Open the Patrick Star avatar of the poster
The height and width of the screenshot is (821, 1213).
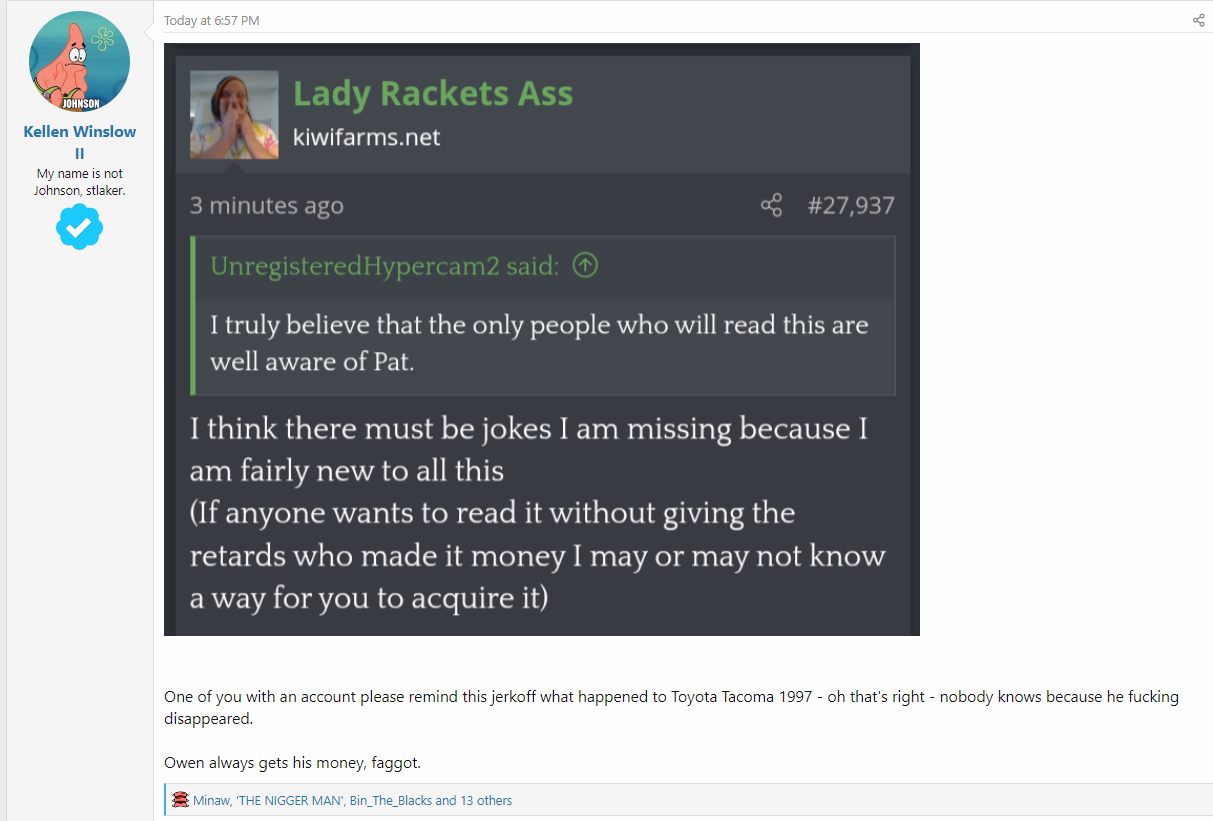click(x=80, y=62)
